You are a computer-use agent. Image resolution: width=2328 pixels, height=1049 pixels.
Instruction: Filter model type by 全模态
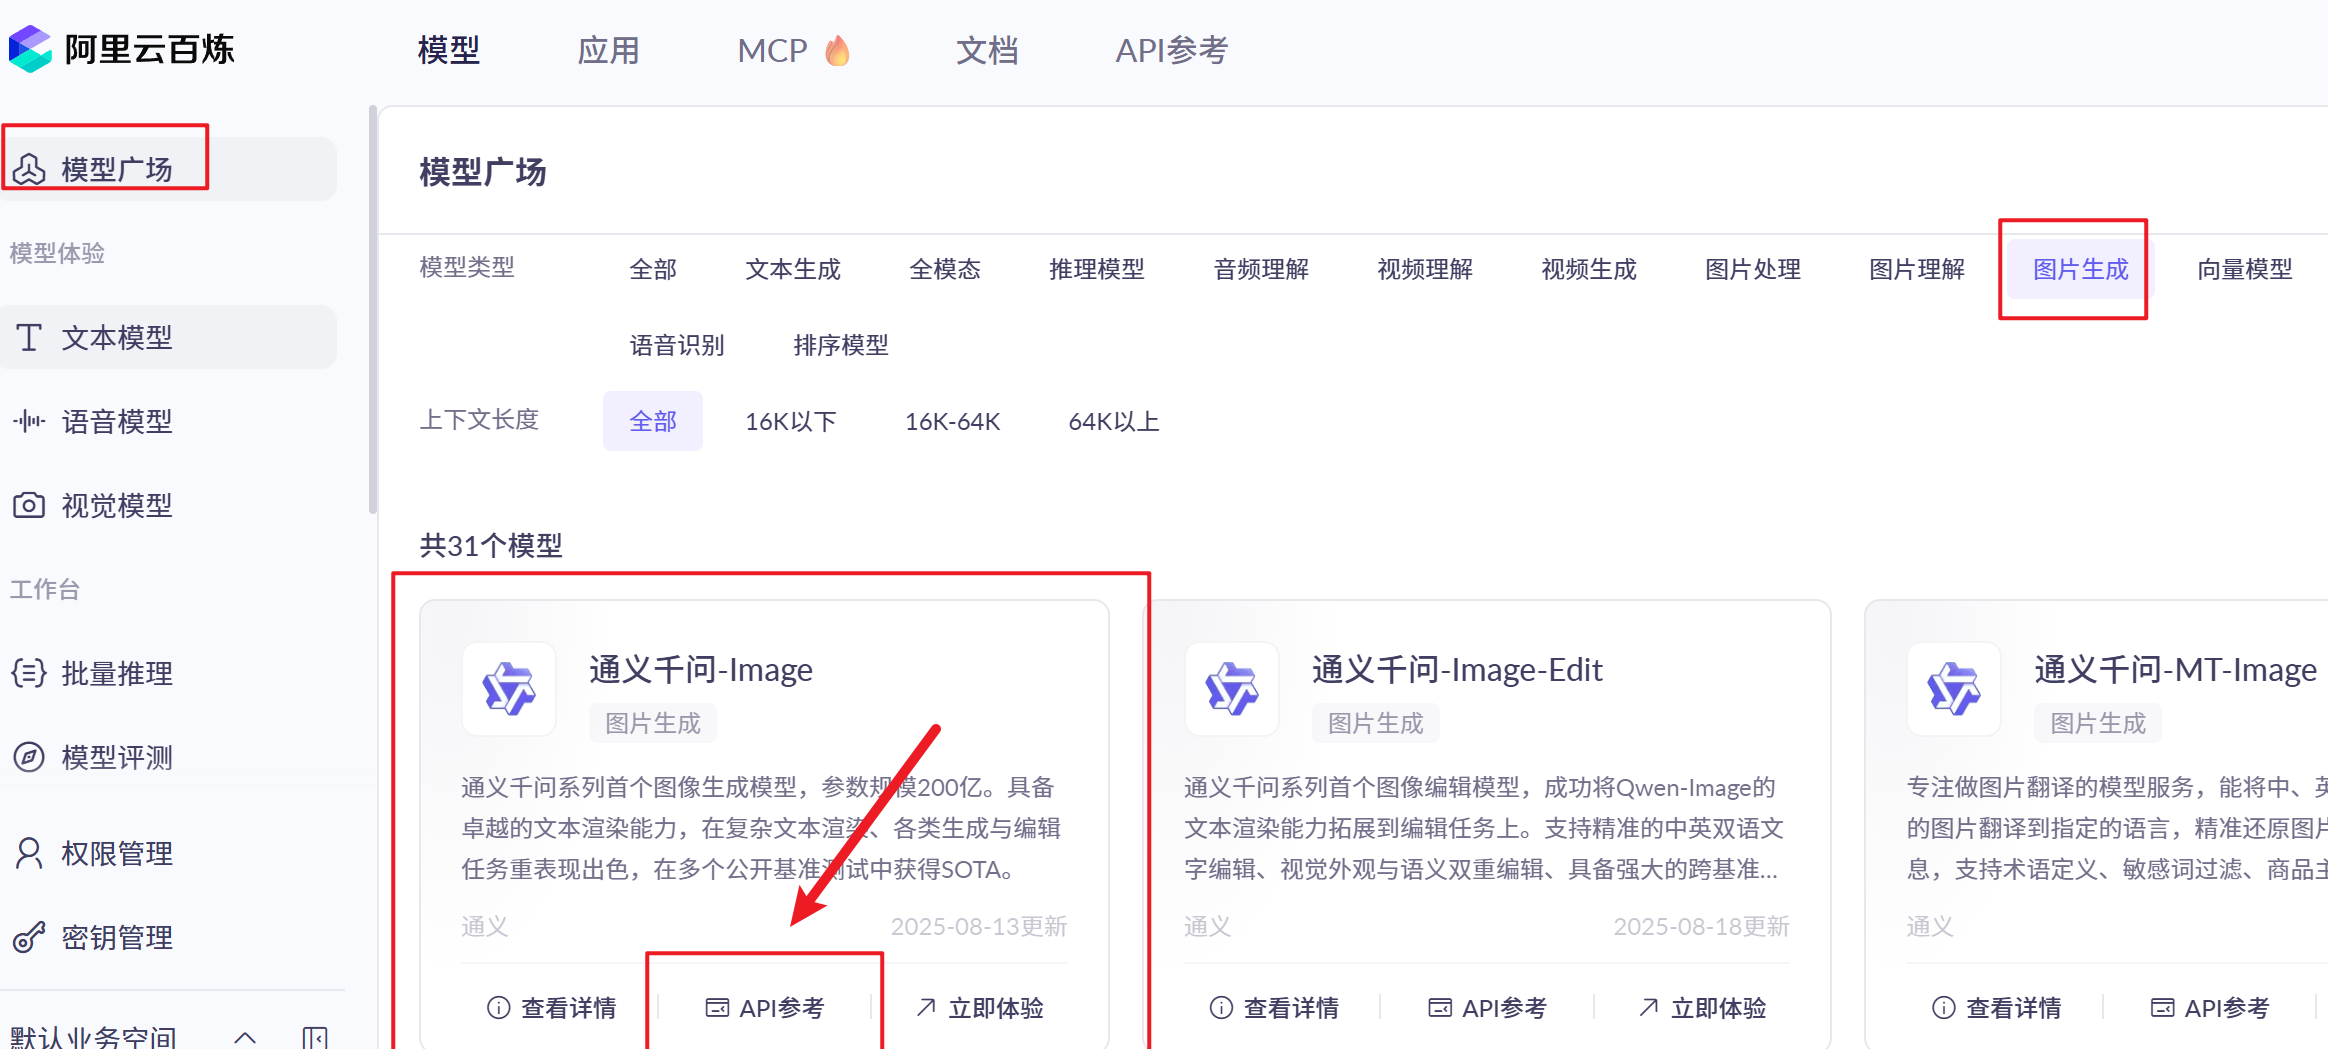(945, 269)
